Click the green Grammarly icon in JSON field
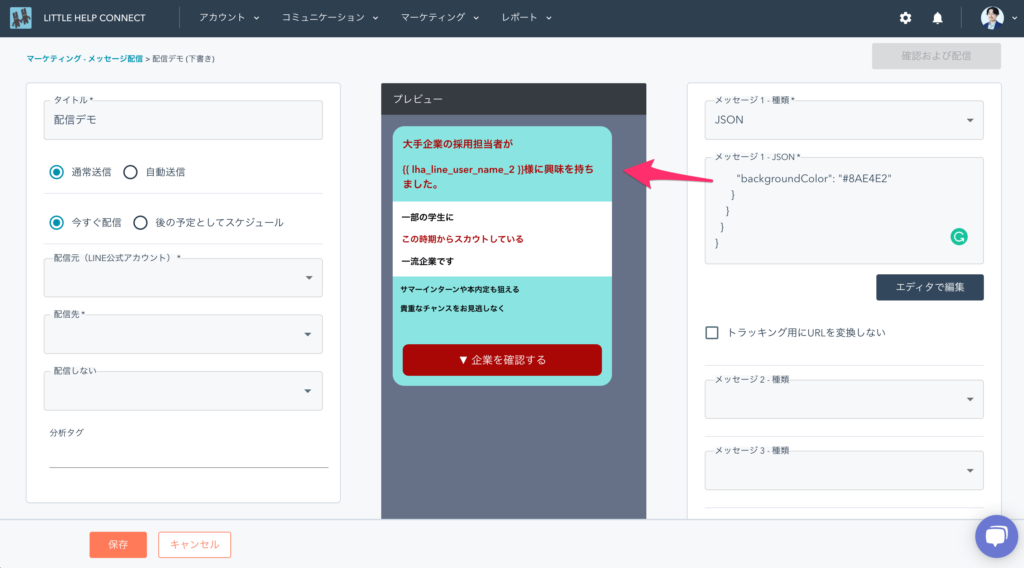Screen dimensions: 1024x568 pyautogui.click(x=958, y=237)
